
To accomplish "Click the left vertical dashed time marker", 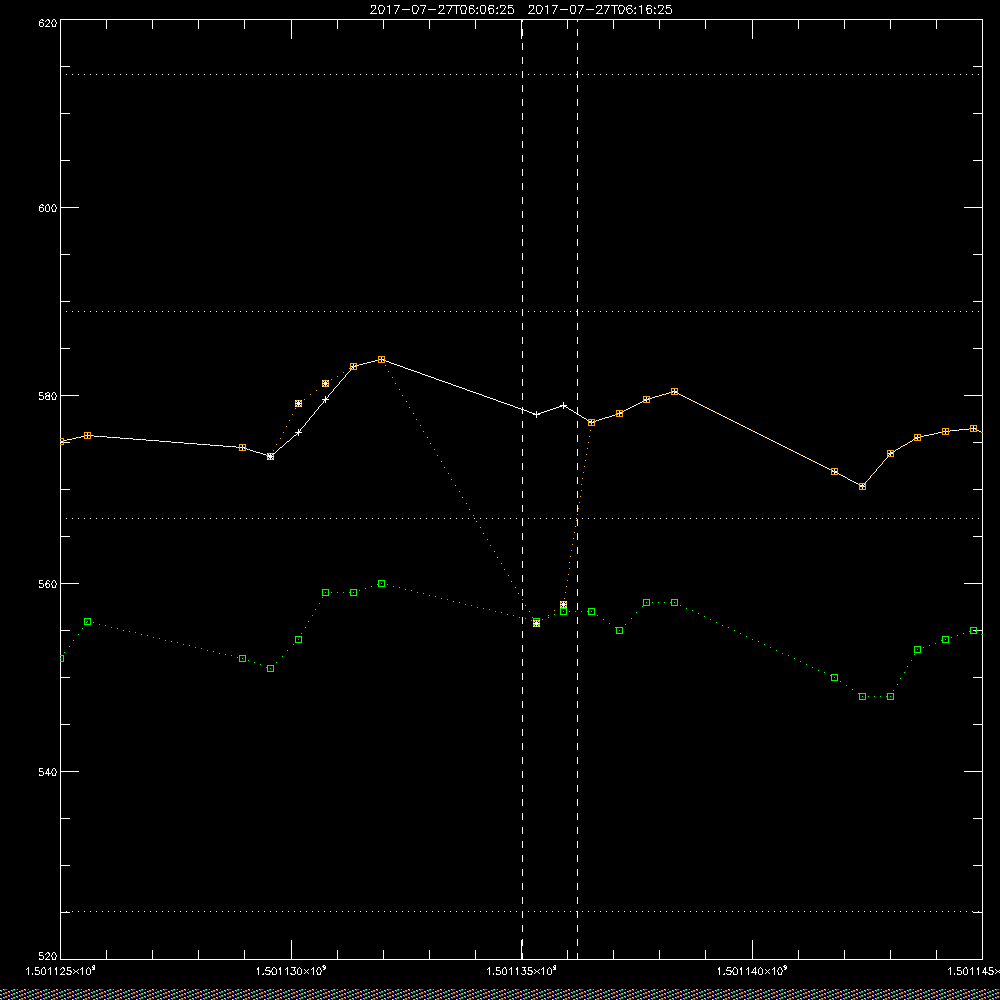I will [x=522, y=489].
